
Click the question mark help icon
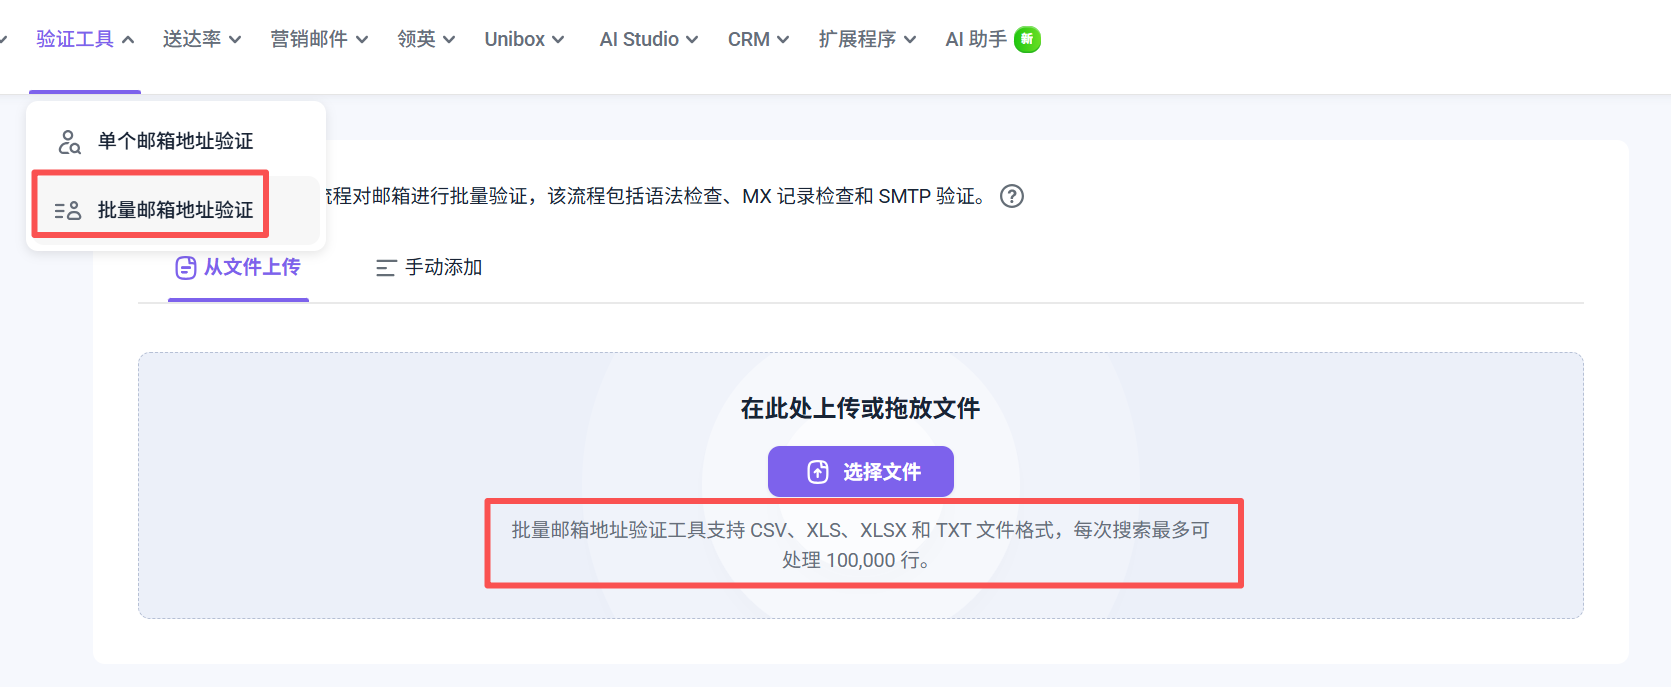pyautogui.click(x=1012, y=196)
